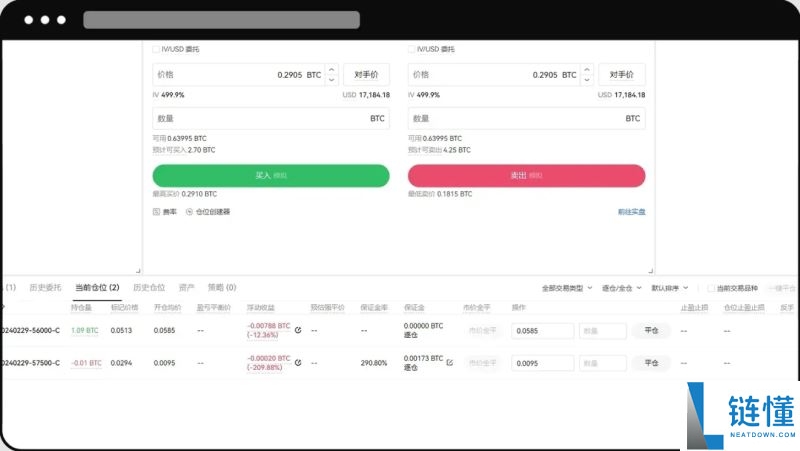Click the resize handle at left panel's corner
800x451 pixels.
pos(138,271)
